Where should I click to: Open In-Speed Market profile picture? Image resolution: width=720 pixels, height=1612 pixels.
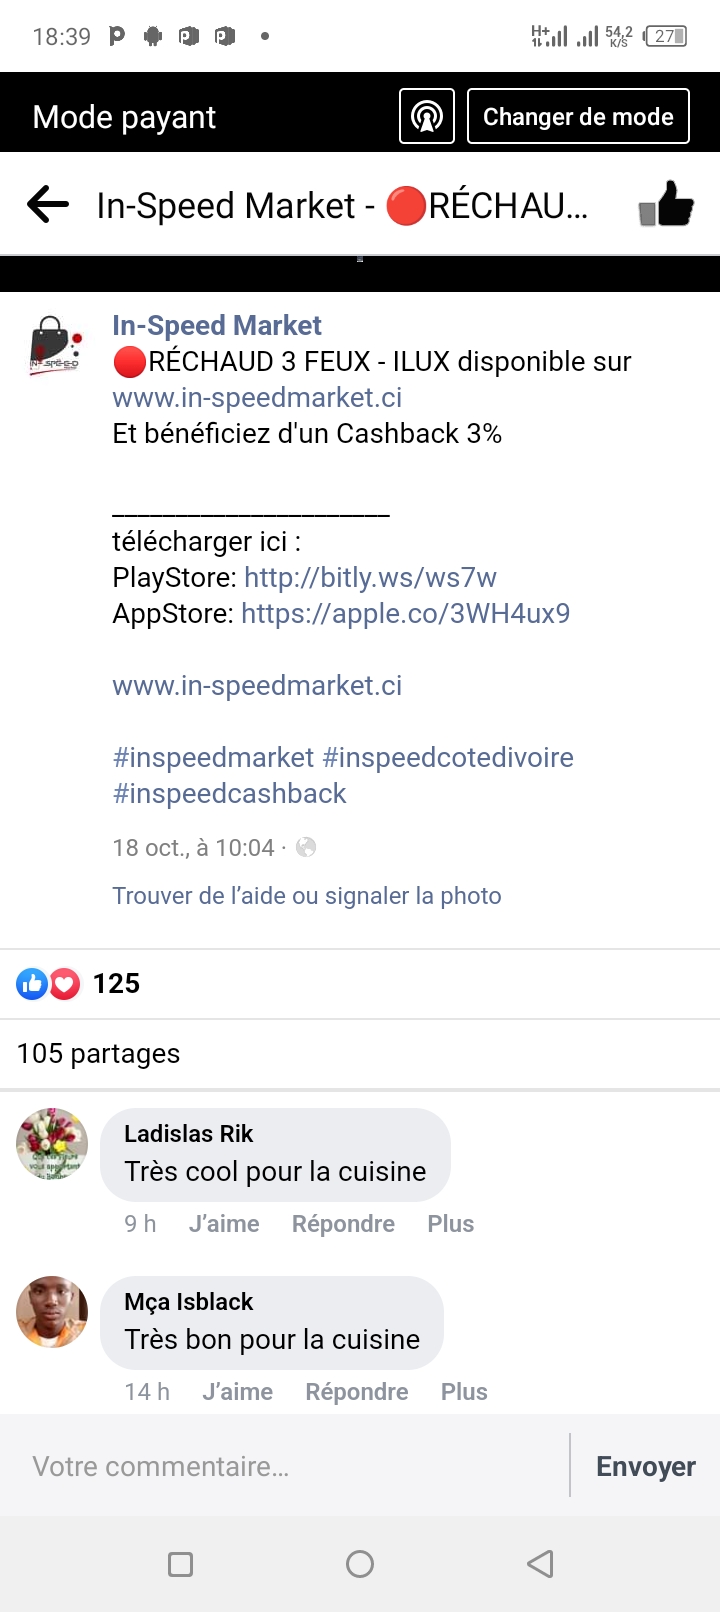(54, 344)
